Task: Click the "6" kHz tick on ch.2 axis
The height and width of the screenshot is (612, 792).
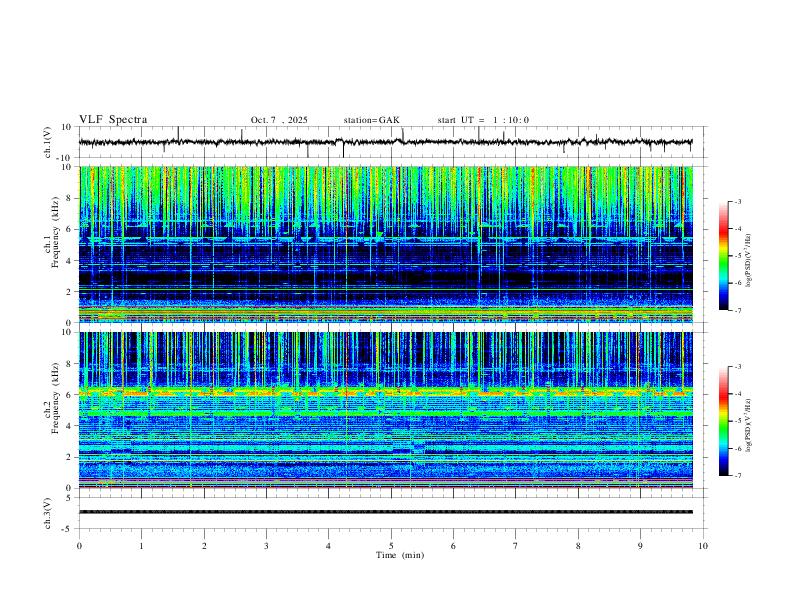Action: 70,395
